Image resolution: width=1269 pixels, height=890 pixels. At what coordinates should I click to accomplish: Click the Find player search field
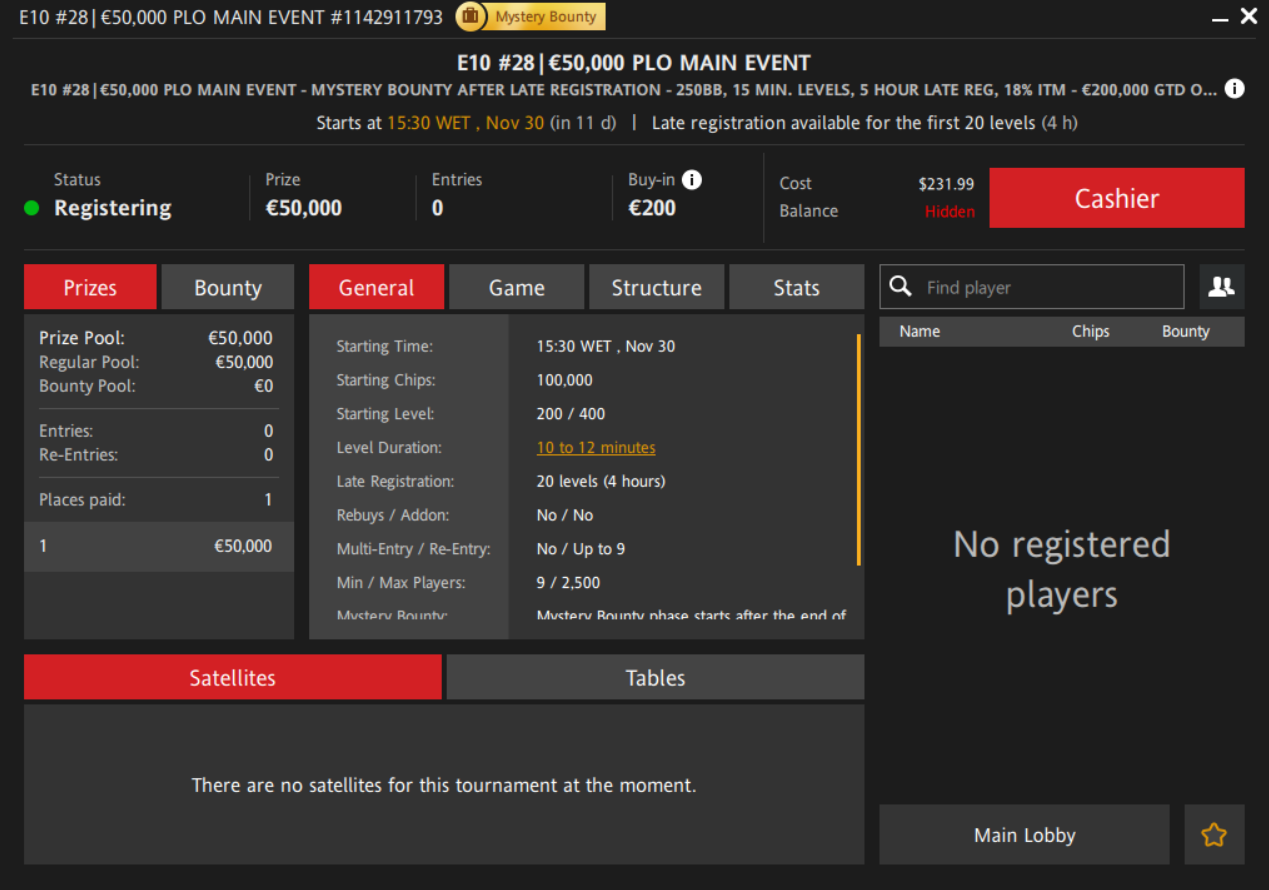(x=1050, y=288)
